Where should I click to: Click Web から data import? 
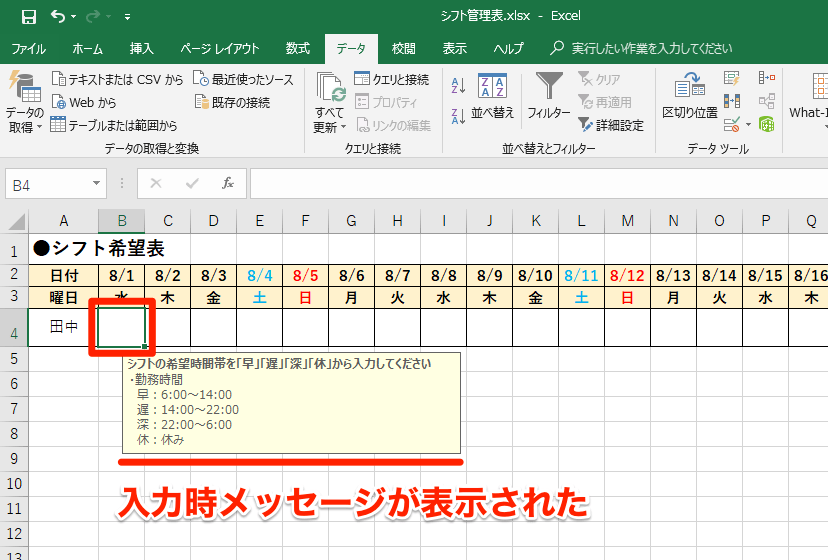tap(84, 102)
